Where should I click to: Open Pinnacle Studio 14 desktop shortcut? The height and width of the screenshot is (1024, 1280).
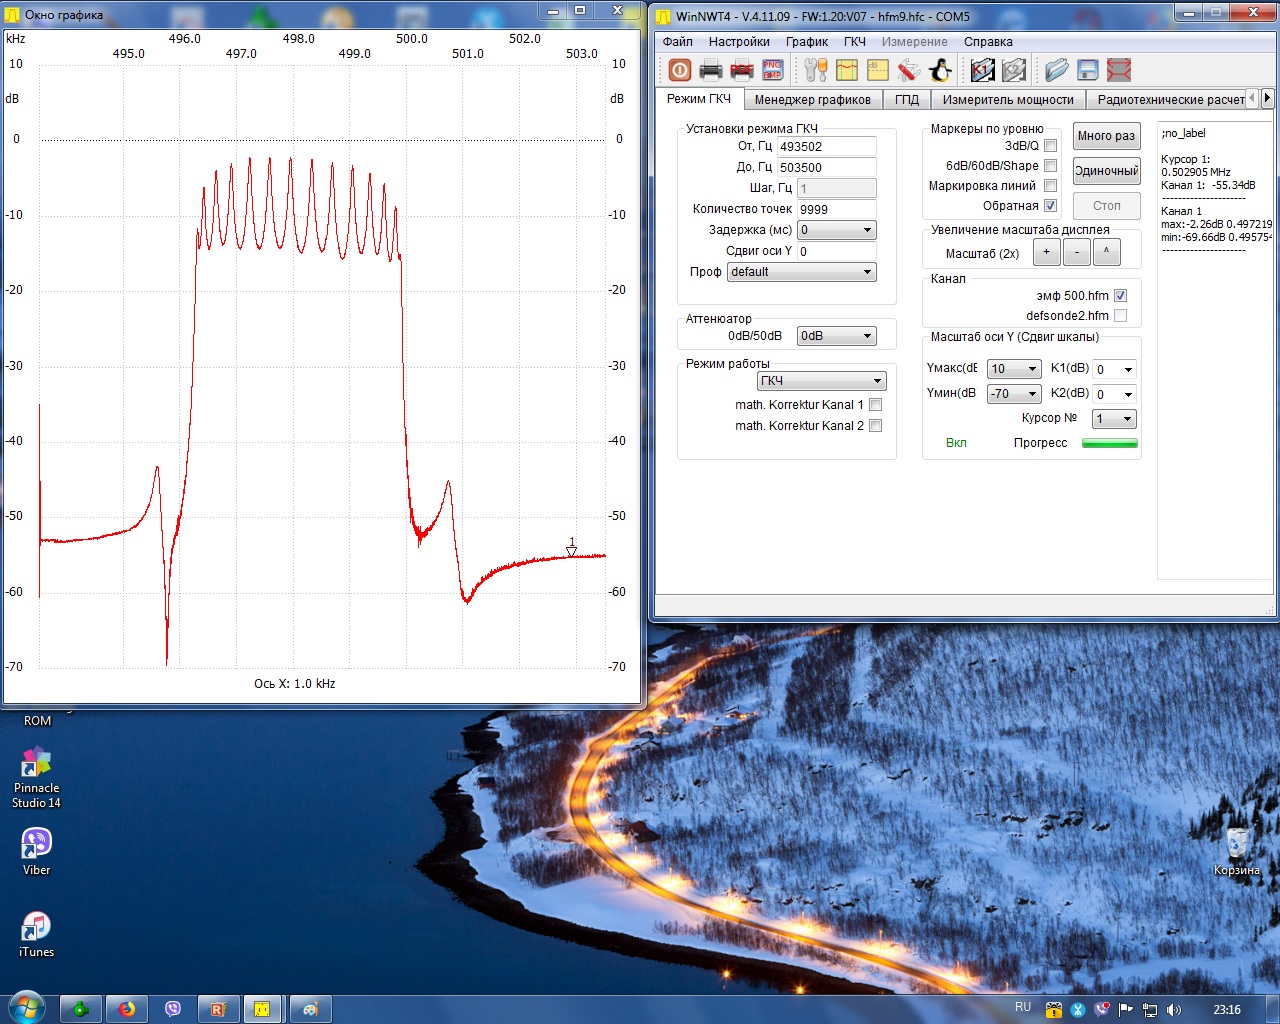coord(36,777)
